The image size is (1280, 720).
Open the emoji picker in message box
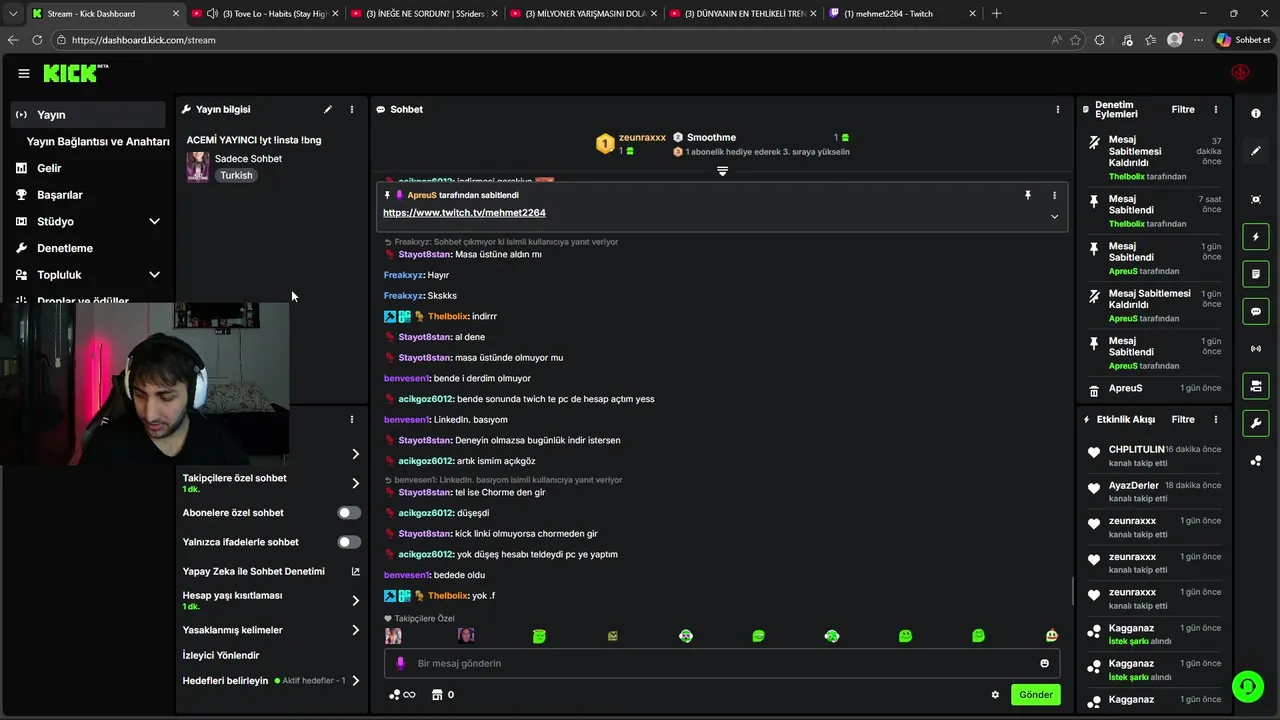[x=1045, y=663]
